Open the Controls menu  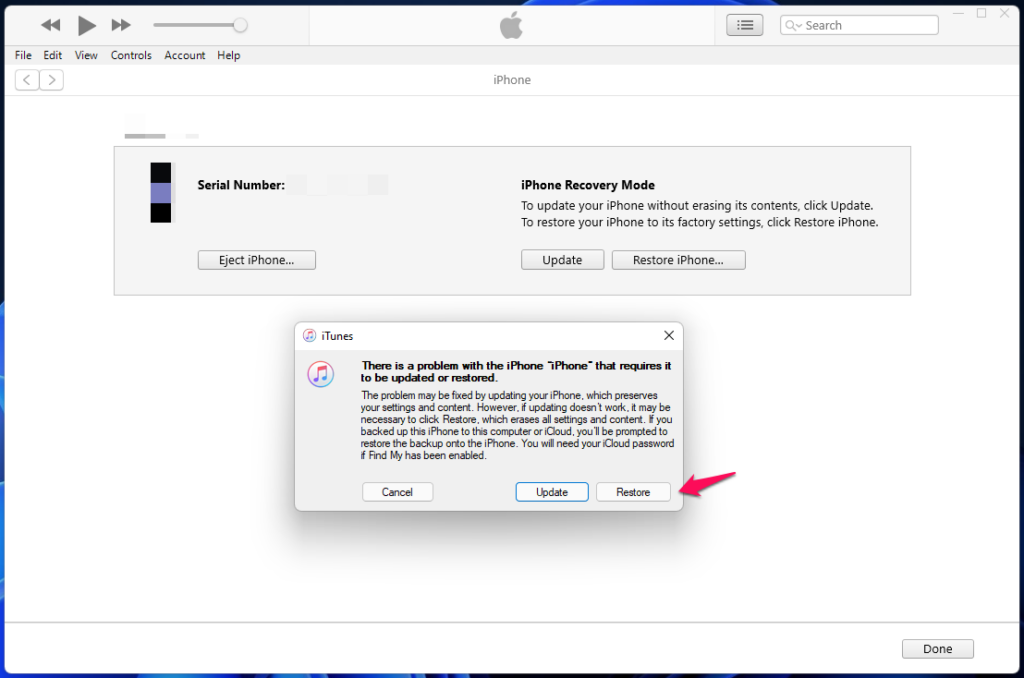(x=131, y=56)
